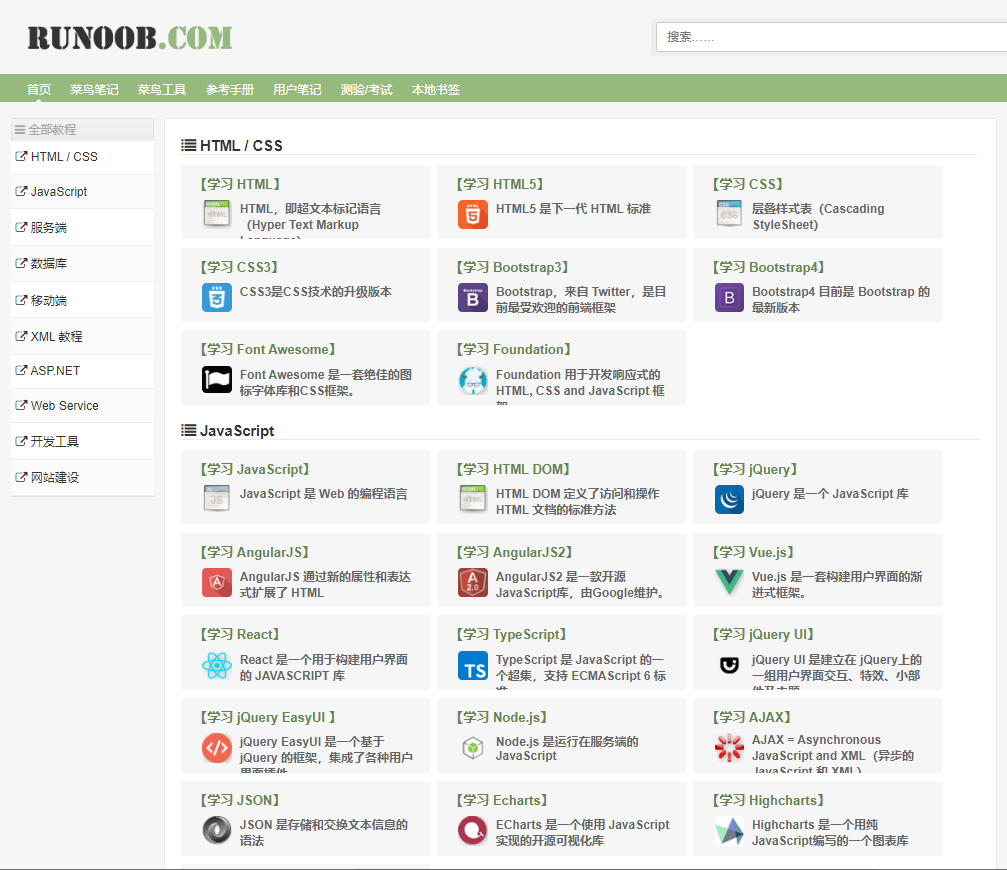The height and width of the screenshot is (870, 1007).
Task: Click the JavaScript section heading
Action: click(x=228, y=431)
